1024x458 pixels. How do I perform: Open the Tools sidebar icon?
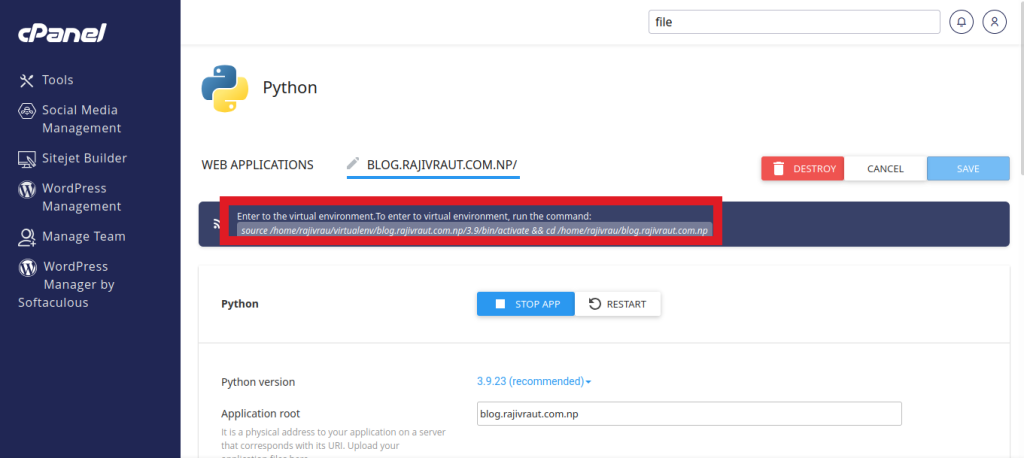(x=26, y=80)
